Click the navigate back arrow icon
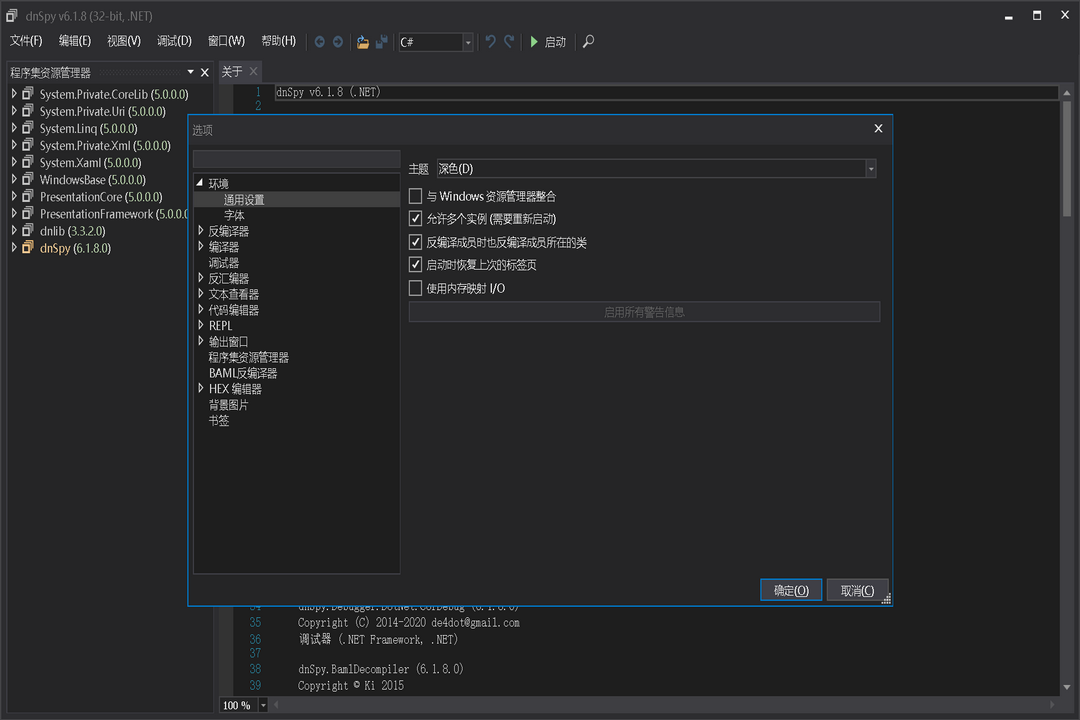This screenshot has width=1080, height=720. 318,41
